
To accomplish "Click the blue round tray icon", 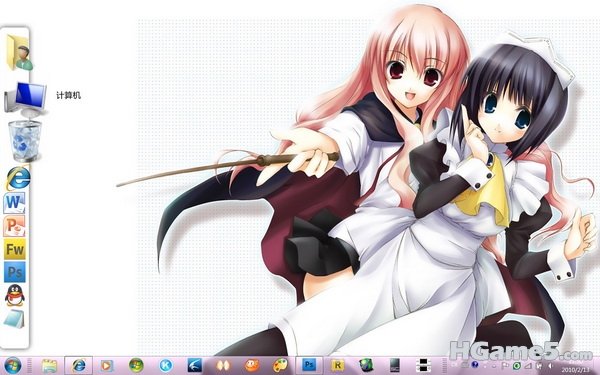I will point(475,365).
